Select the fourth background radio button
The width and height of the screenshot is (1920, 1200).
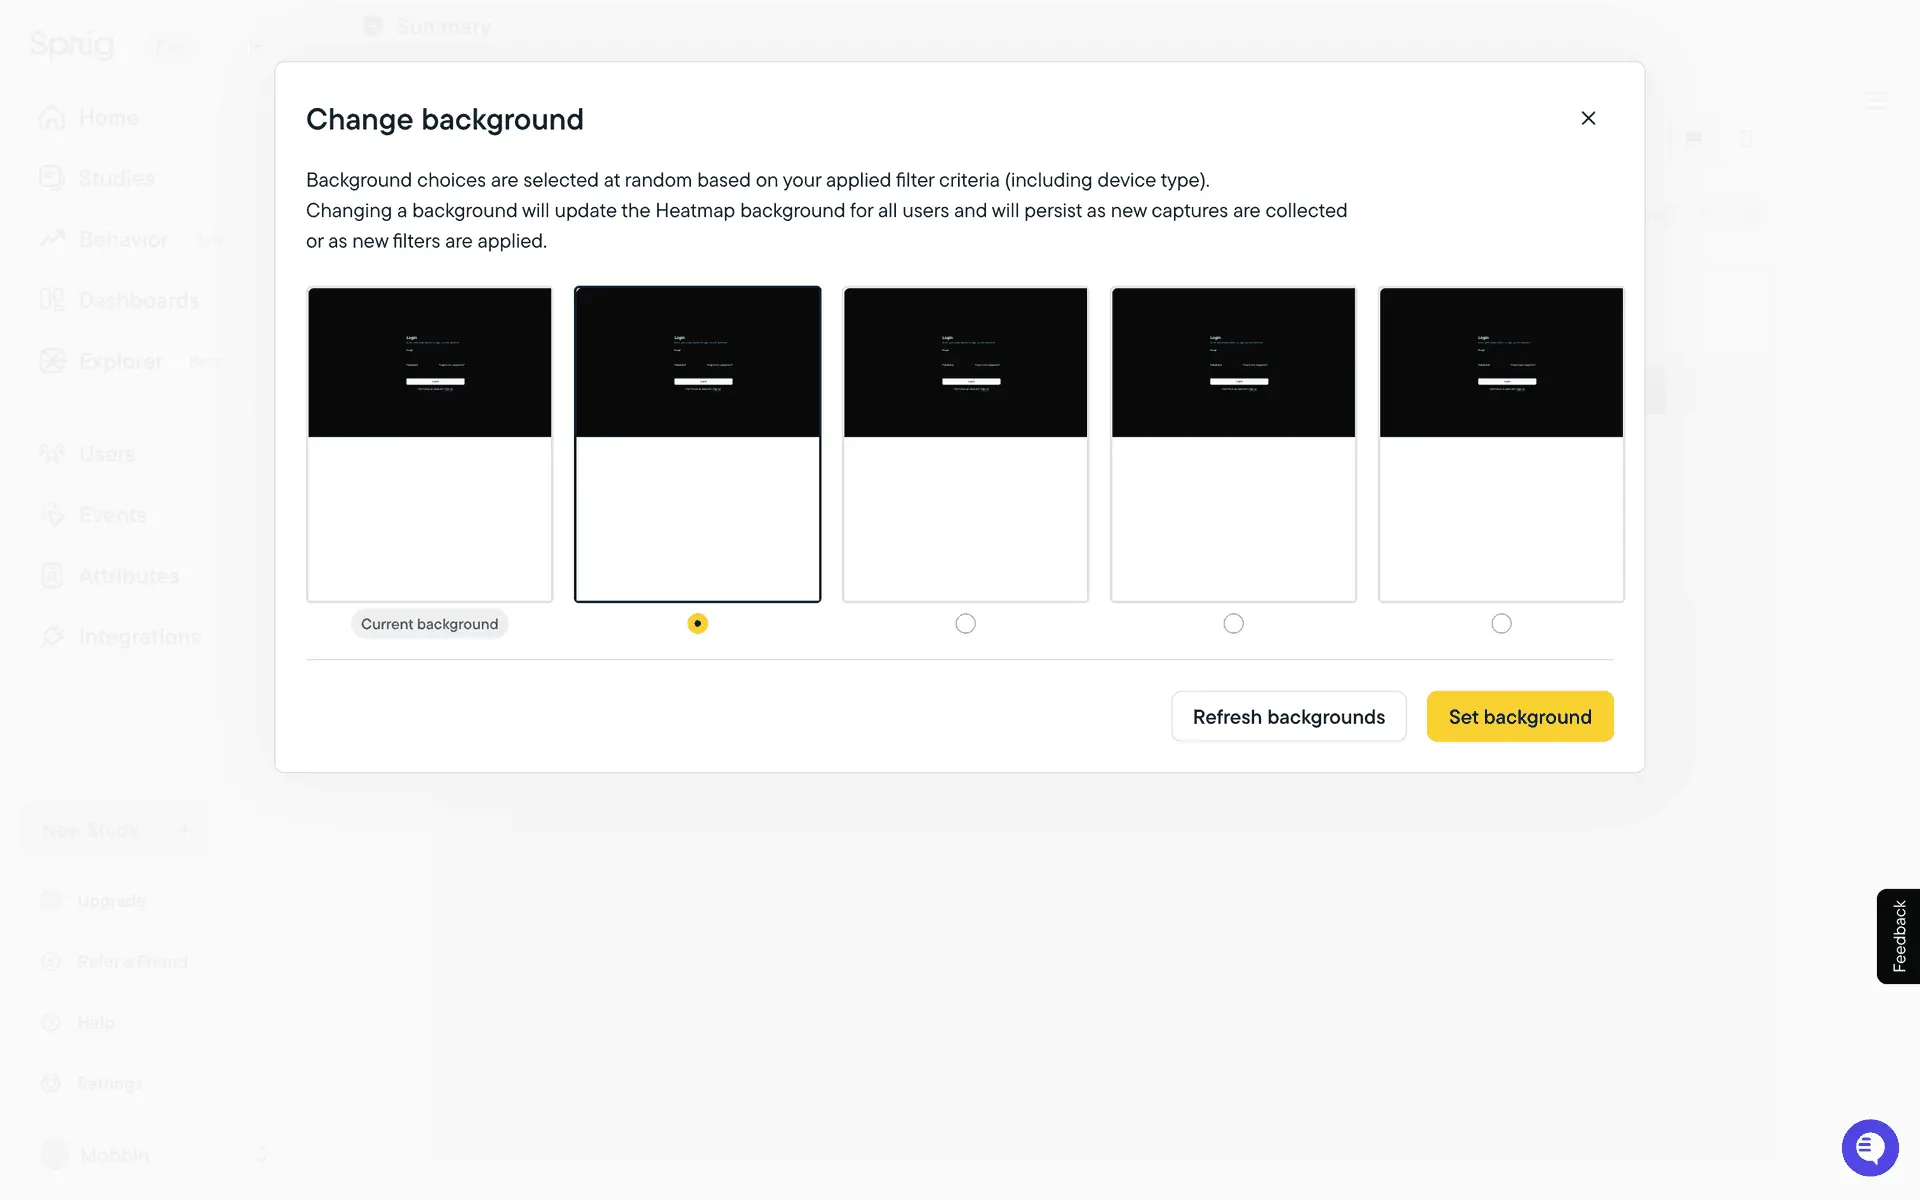pyautogui.click(x=1233, y=623)
